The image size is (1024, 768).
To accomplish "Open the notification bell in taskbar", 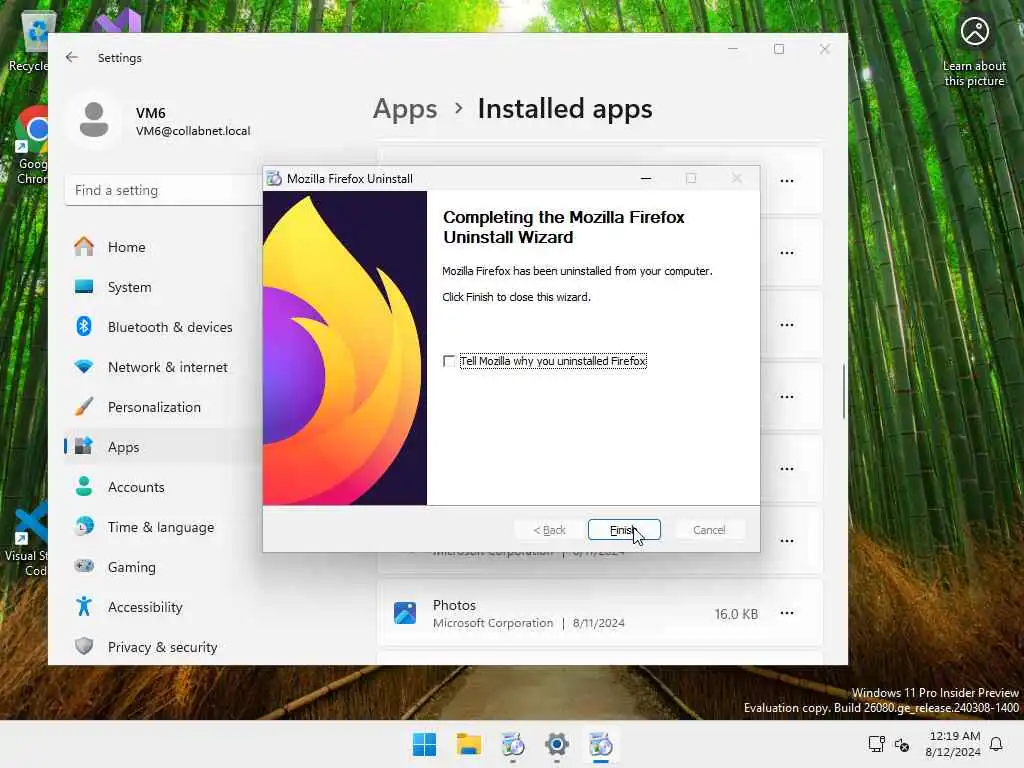I will (997, 744).
